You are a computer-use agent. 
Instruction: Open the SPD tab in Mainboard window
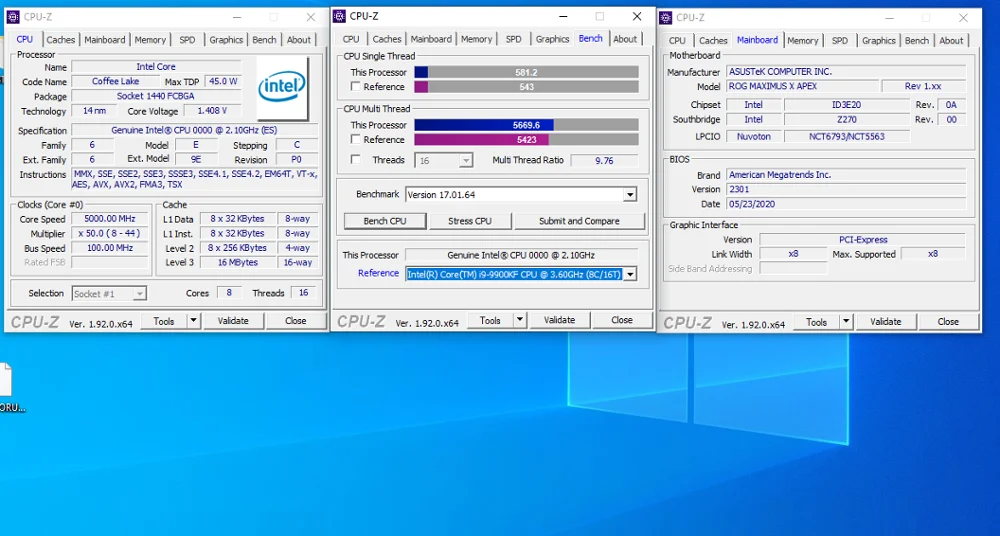[x=839, y=41]
